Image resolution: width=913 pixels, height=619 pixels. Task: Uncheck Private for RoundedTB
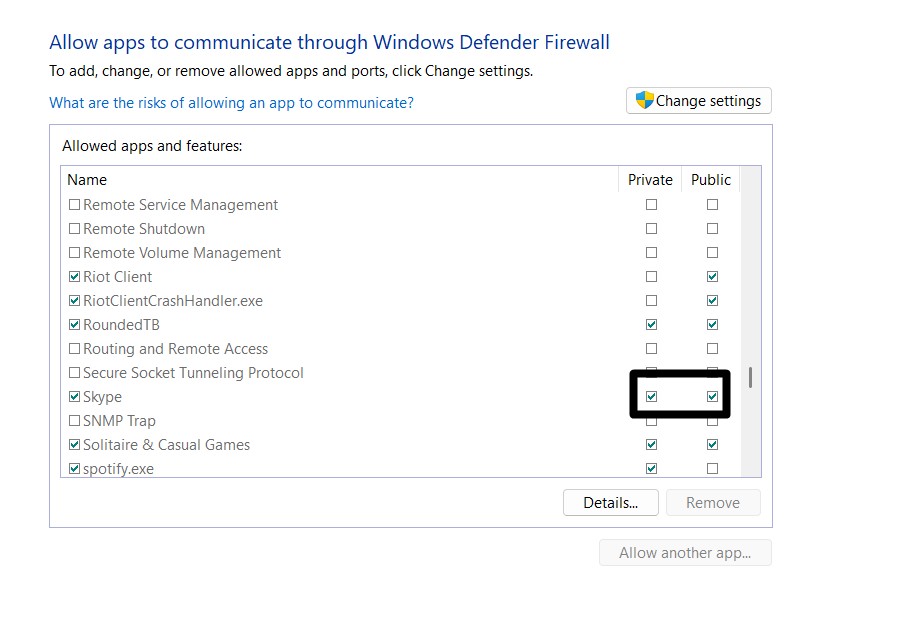tap(651, 325)
